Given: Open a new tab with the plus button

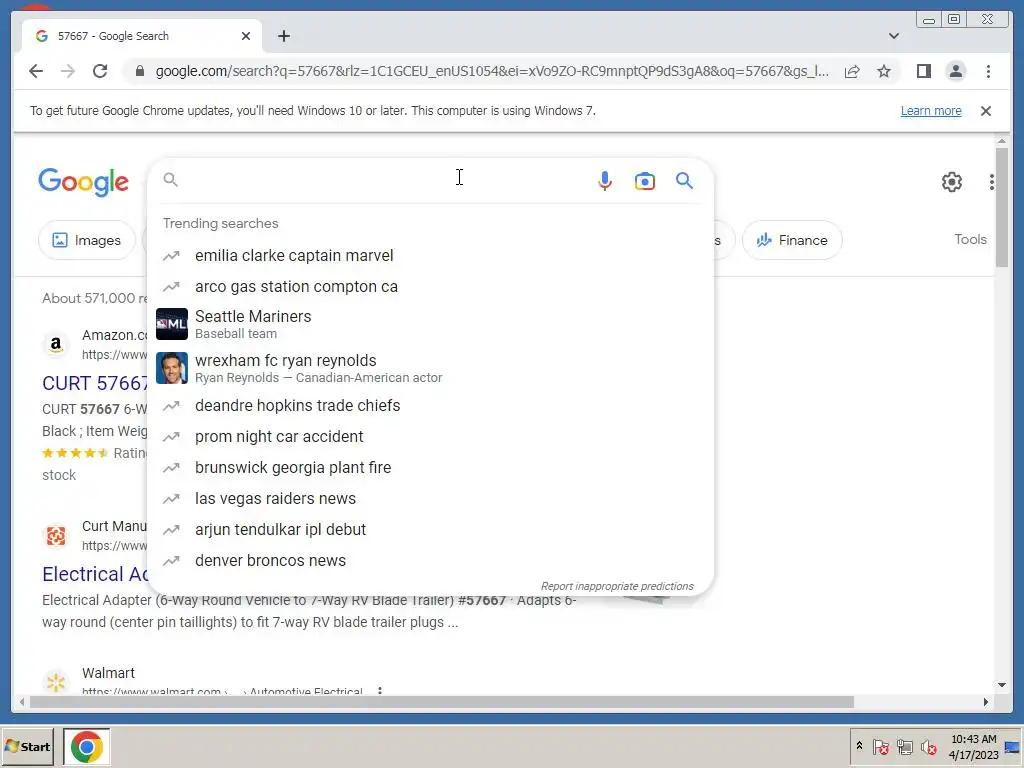Looking at the screenshot, I should [283, 36].
